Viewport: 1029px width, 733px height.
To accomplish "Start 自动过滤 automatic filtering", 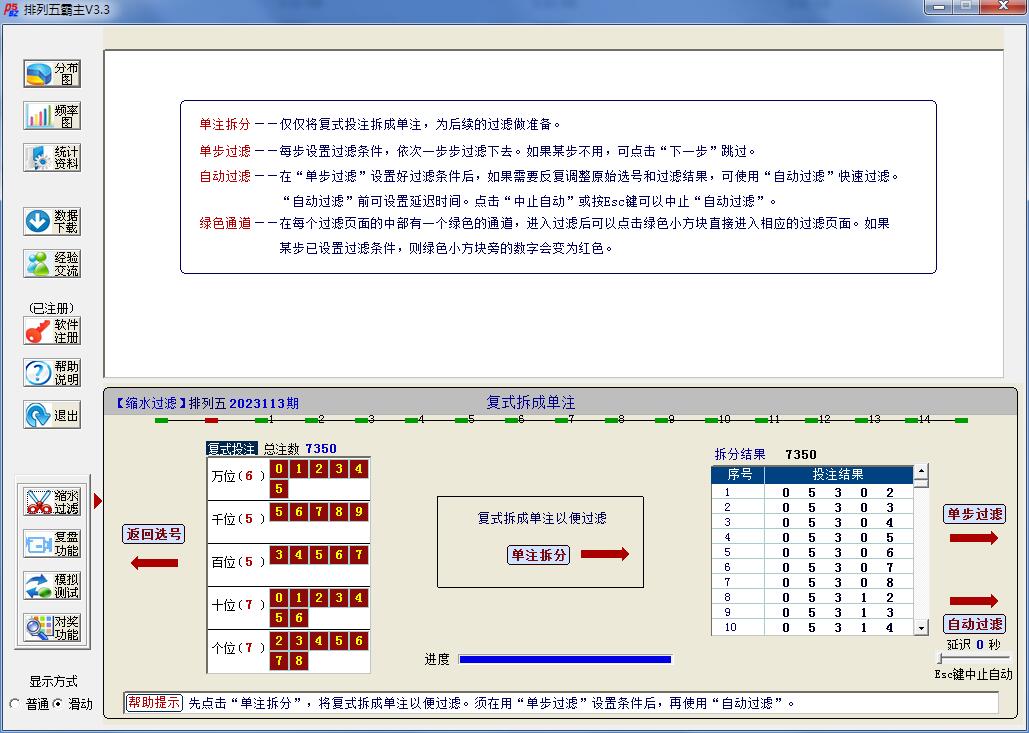I will [x=975, y=623].
